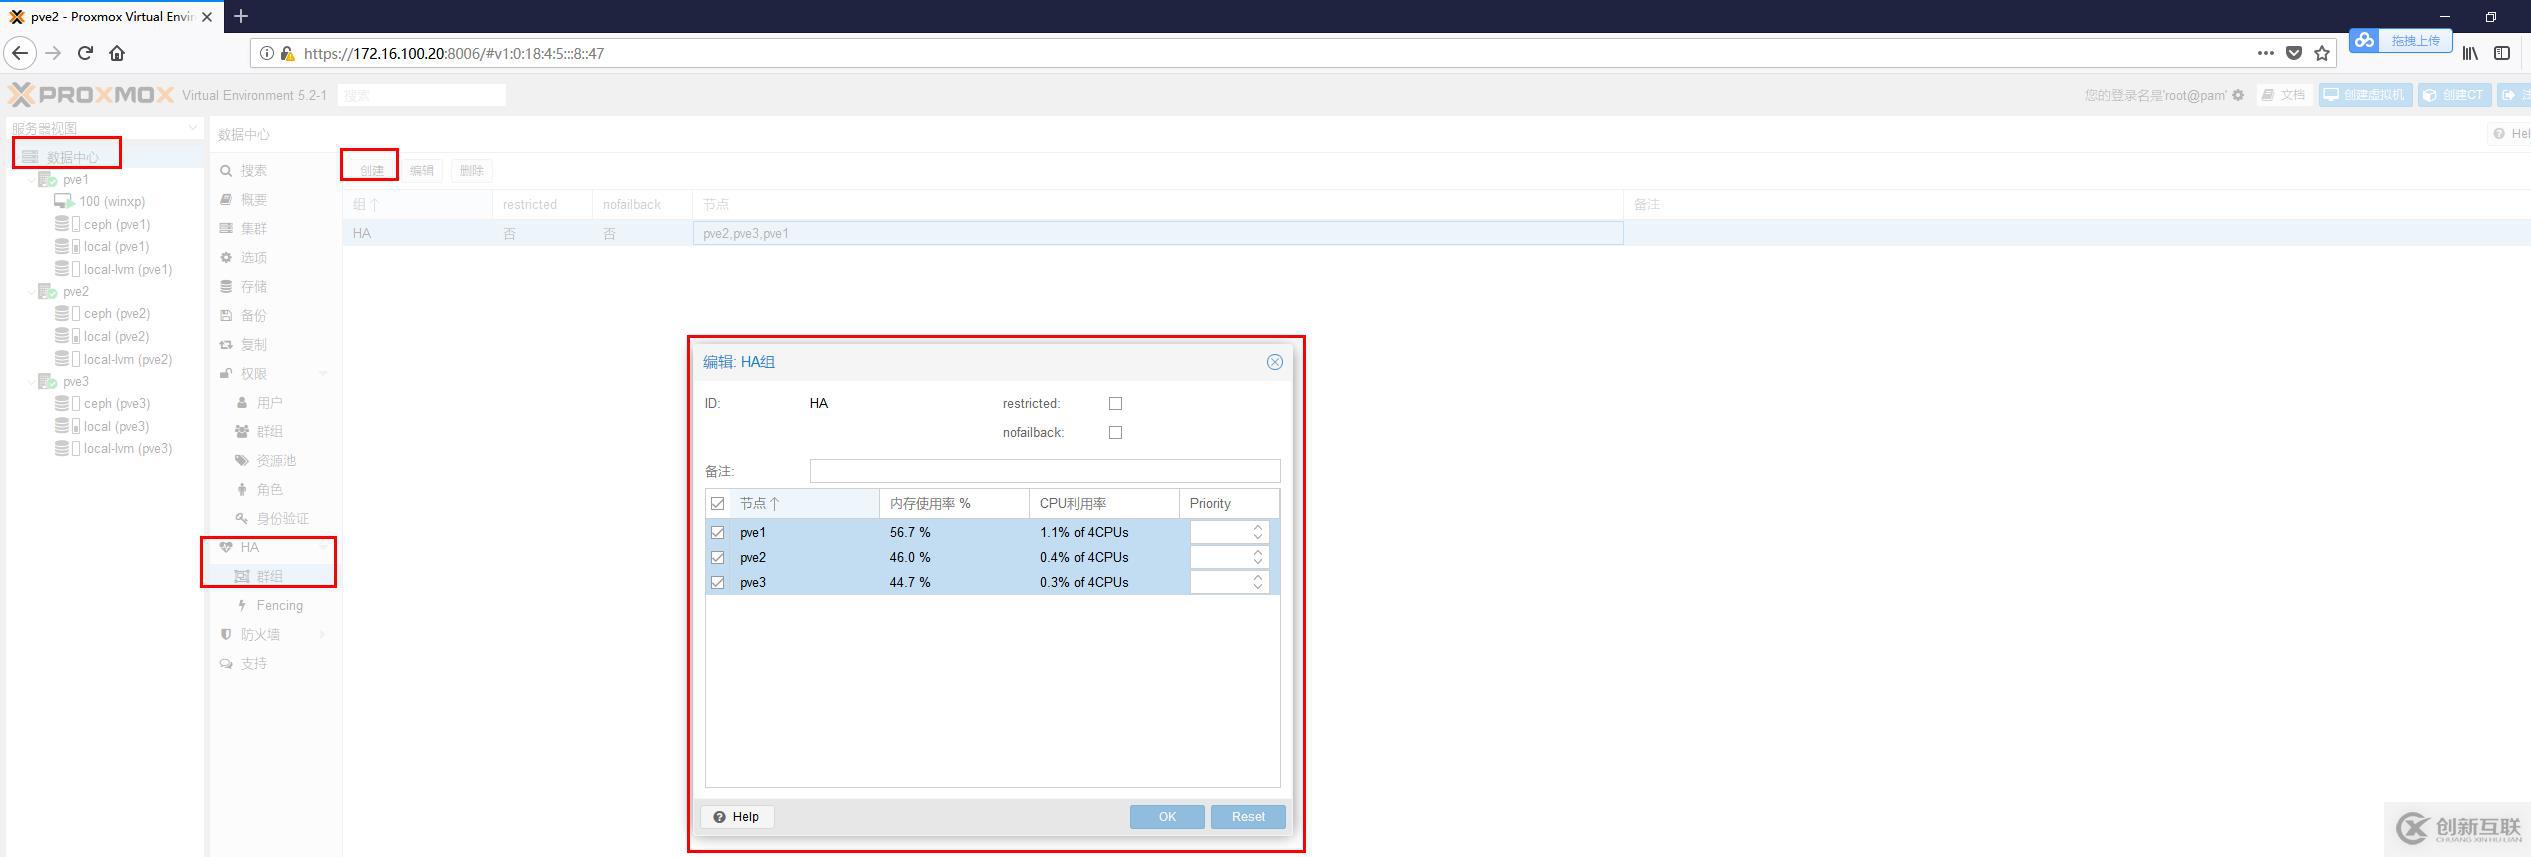2531x857 pixels.
Task: Enable the restricted checkbox
Action: (x=1115, y=404)
